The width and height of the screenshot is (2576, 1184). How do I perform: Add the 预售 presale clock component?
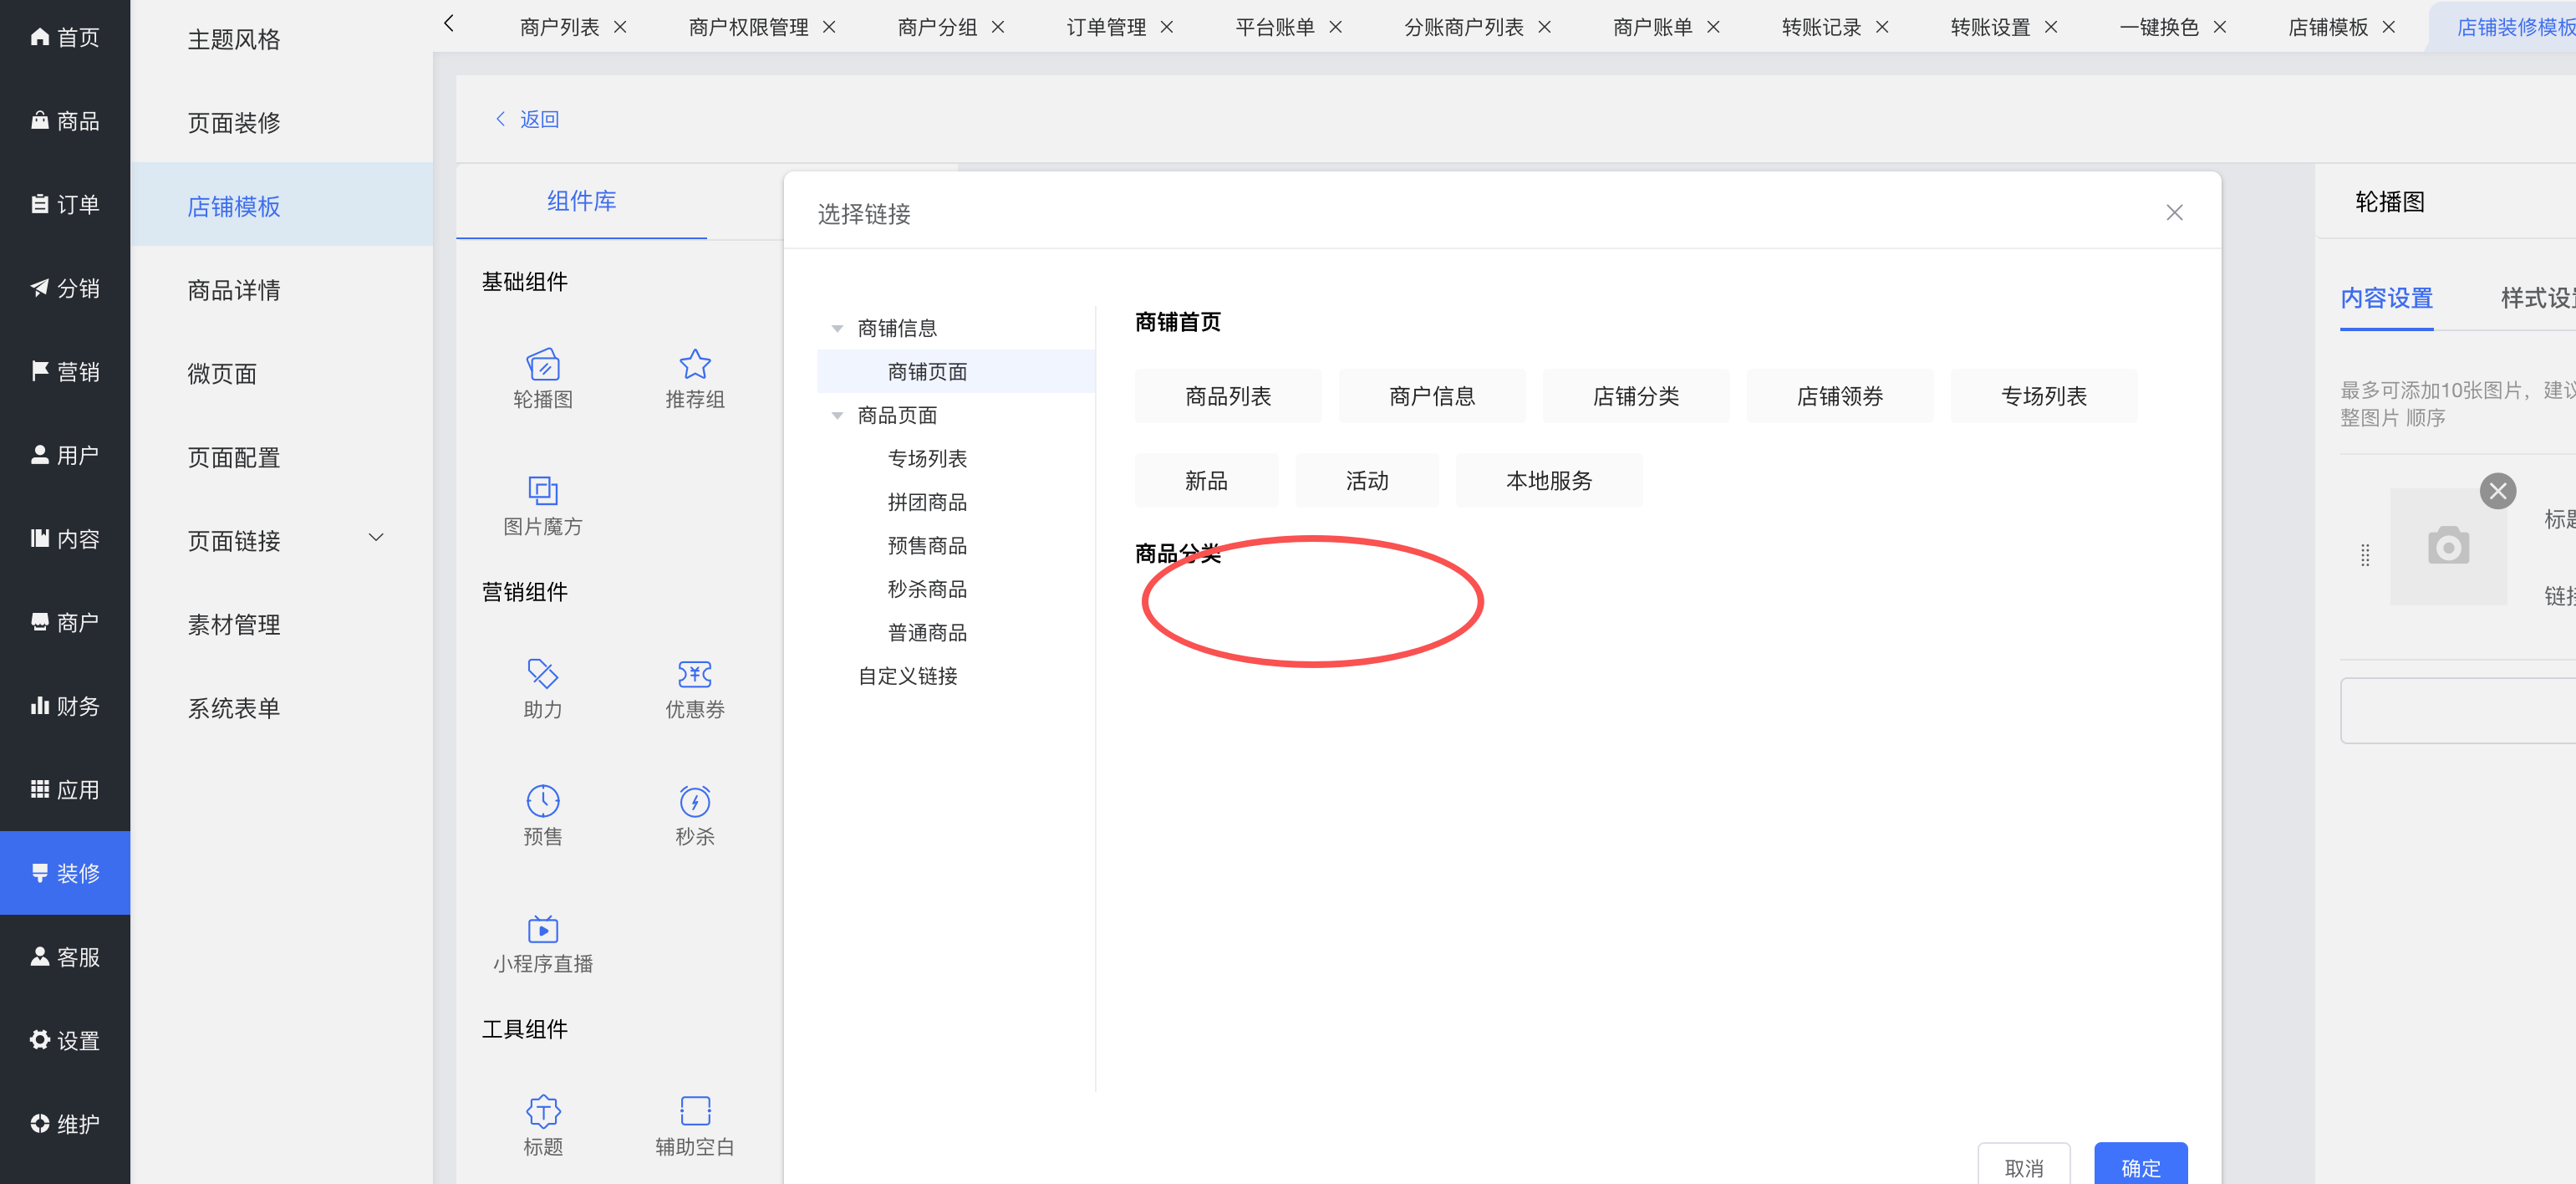(542, 802)
